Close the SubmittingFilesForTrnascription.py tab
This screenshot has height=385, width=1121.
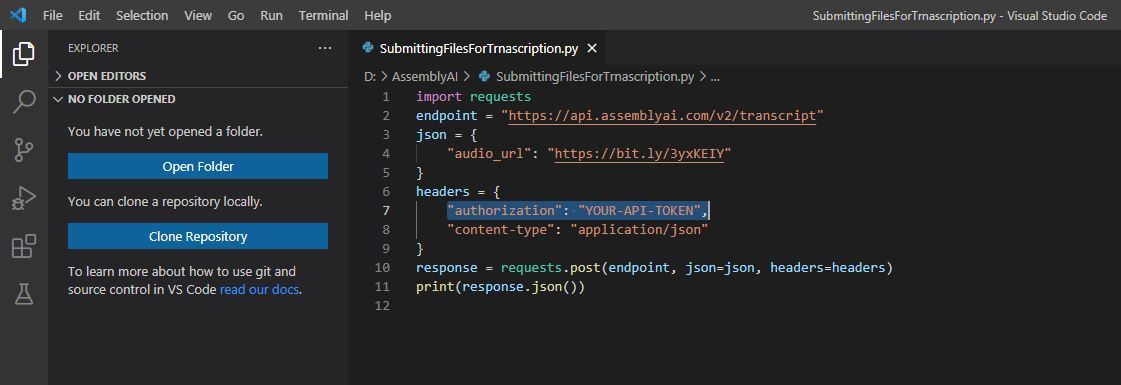pyautogui.click(x=592, y=49)
